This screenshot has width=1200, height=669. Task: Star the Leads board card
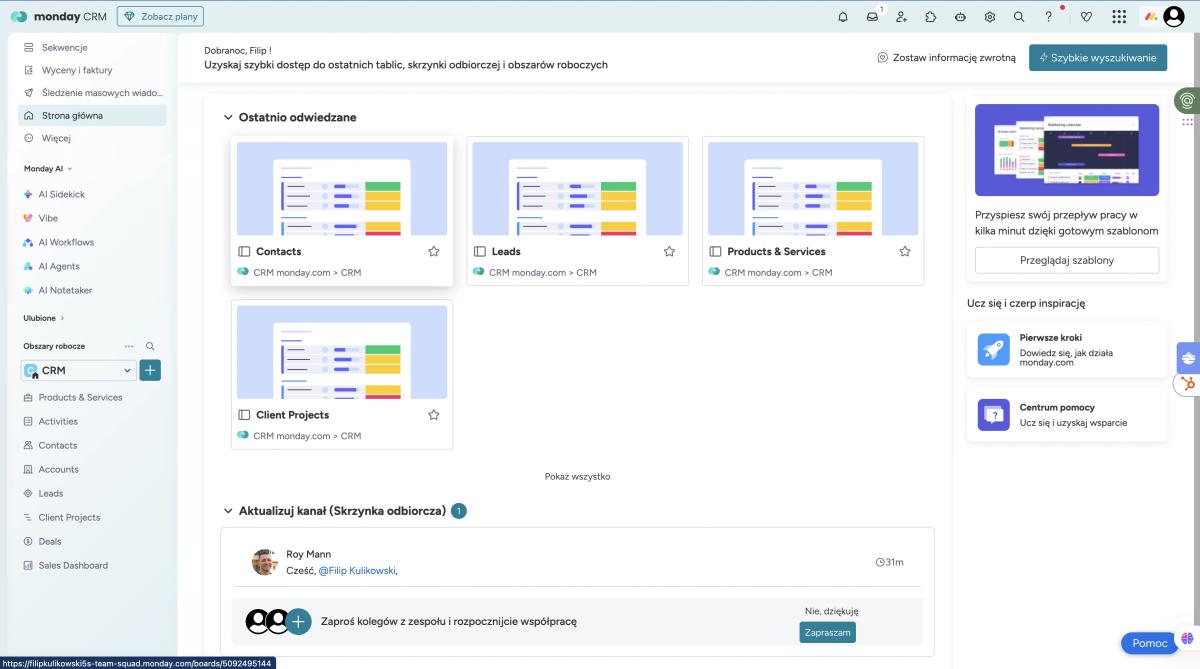point(669,251)
